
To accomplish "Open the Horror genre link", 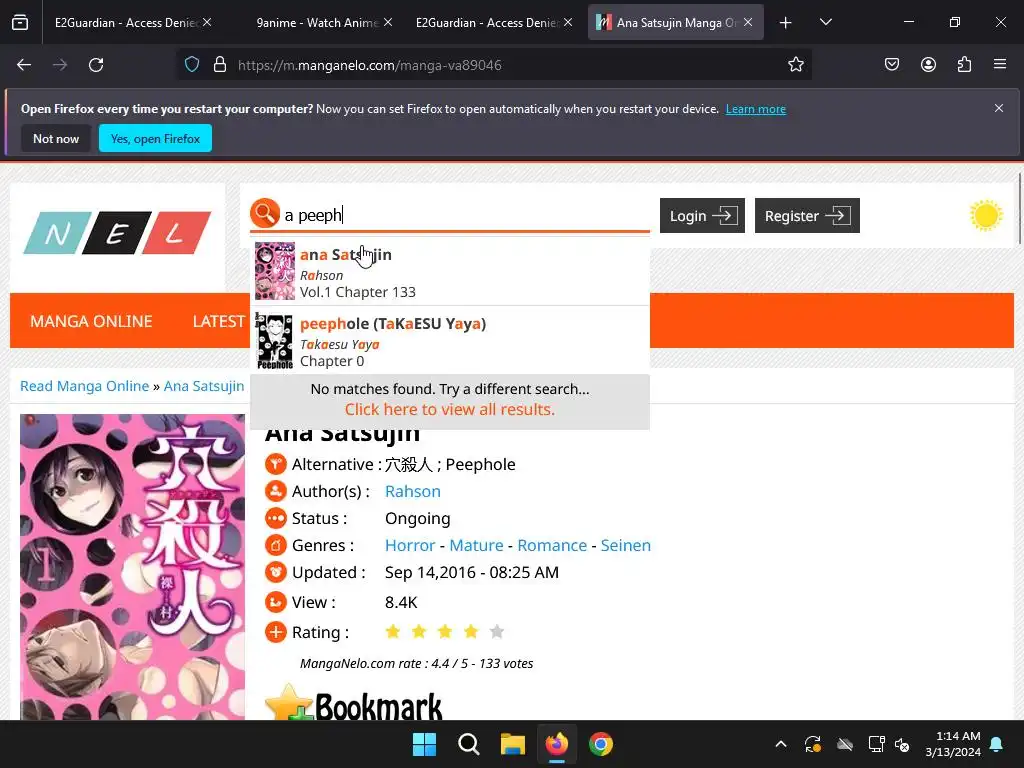I will [x=409, y=545].
